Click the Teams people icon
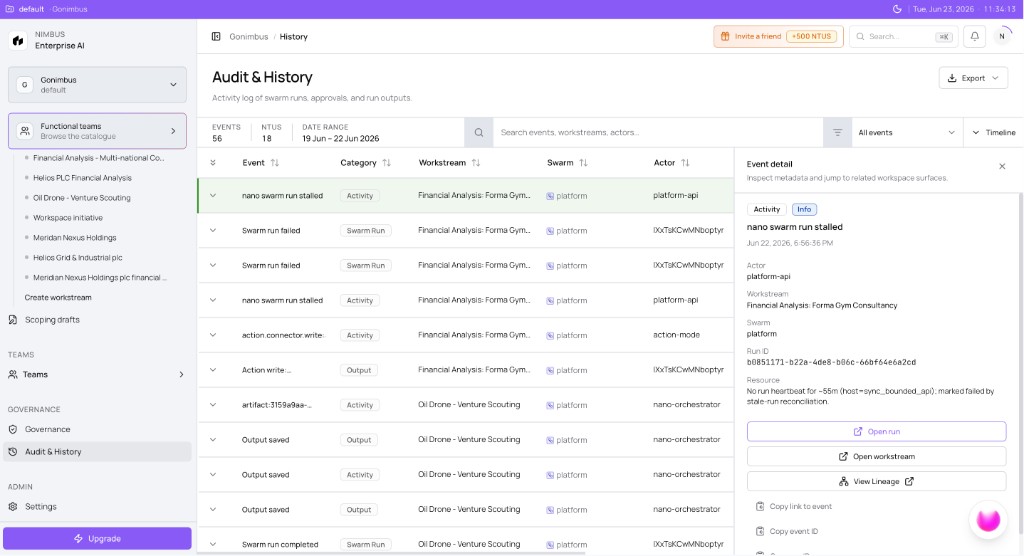The height and width of the screenshot is (556, 1024). pyautogui.click(x=13, y=374)
